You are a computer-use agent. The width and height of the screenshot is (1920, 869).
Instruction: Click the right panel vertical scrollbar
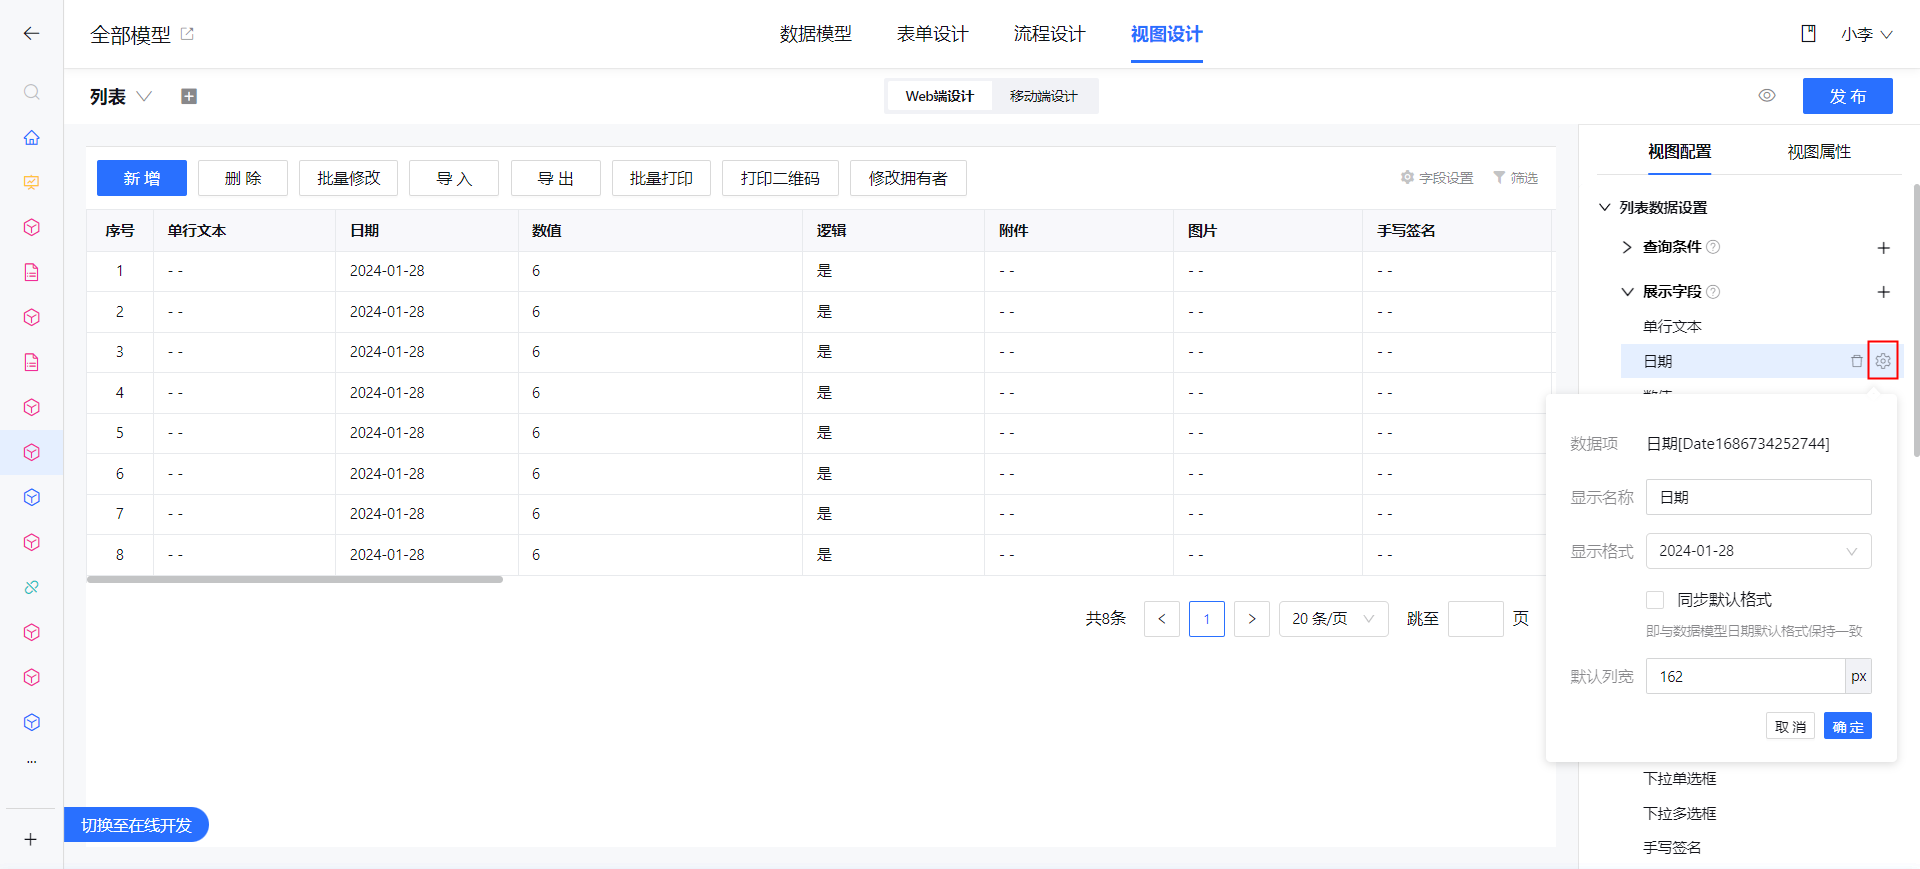(x=1916, y=320)
